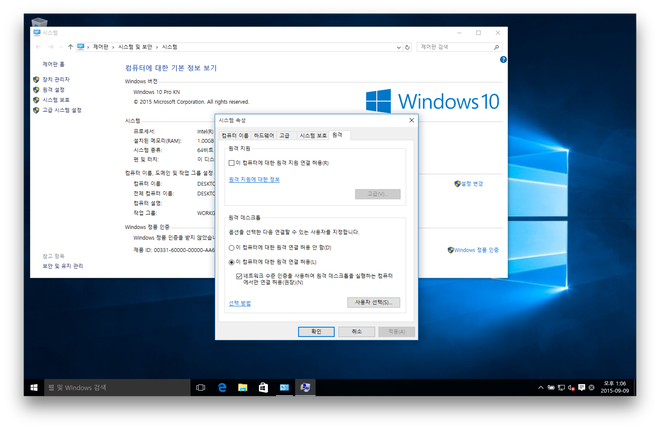Click the Back arrow in System window

[x=39, y=47]
